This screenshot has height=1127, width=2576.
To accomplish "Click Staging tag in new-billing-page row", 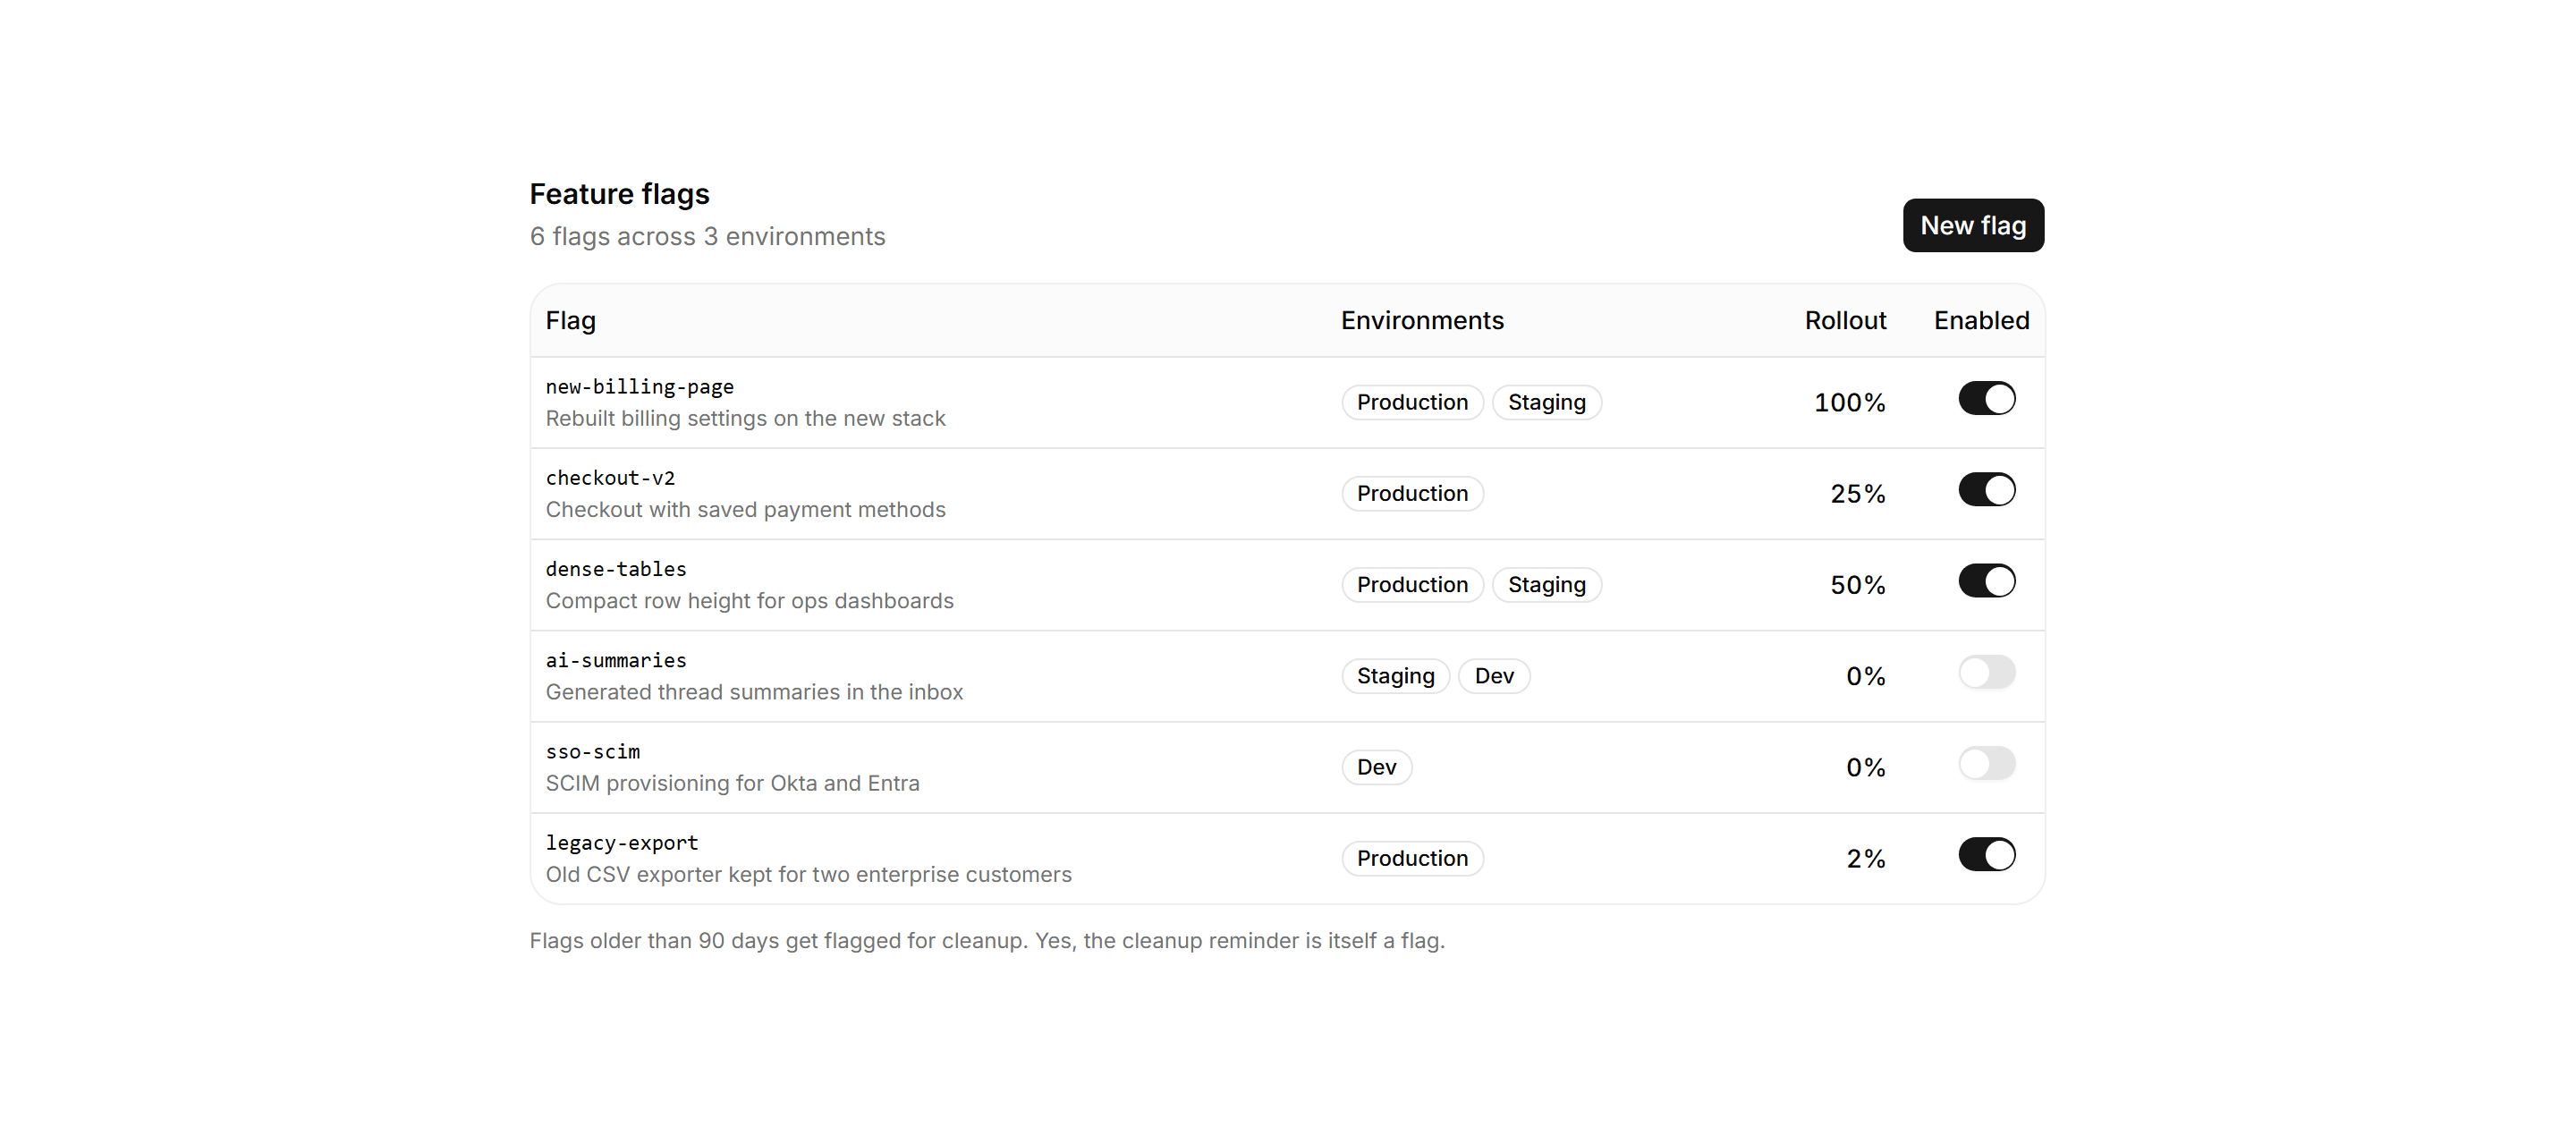I will pyautogui.click(x=1546, y=402).
